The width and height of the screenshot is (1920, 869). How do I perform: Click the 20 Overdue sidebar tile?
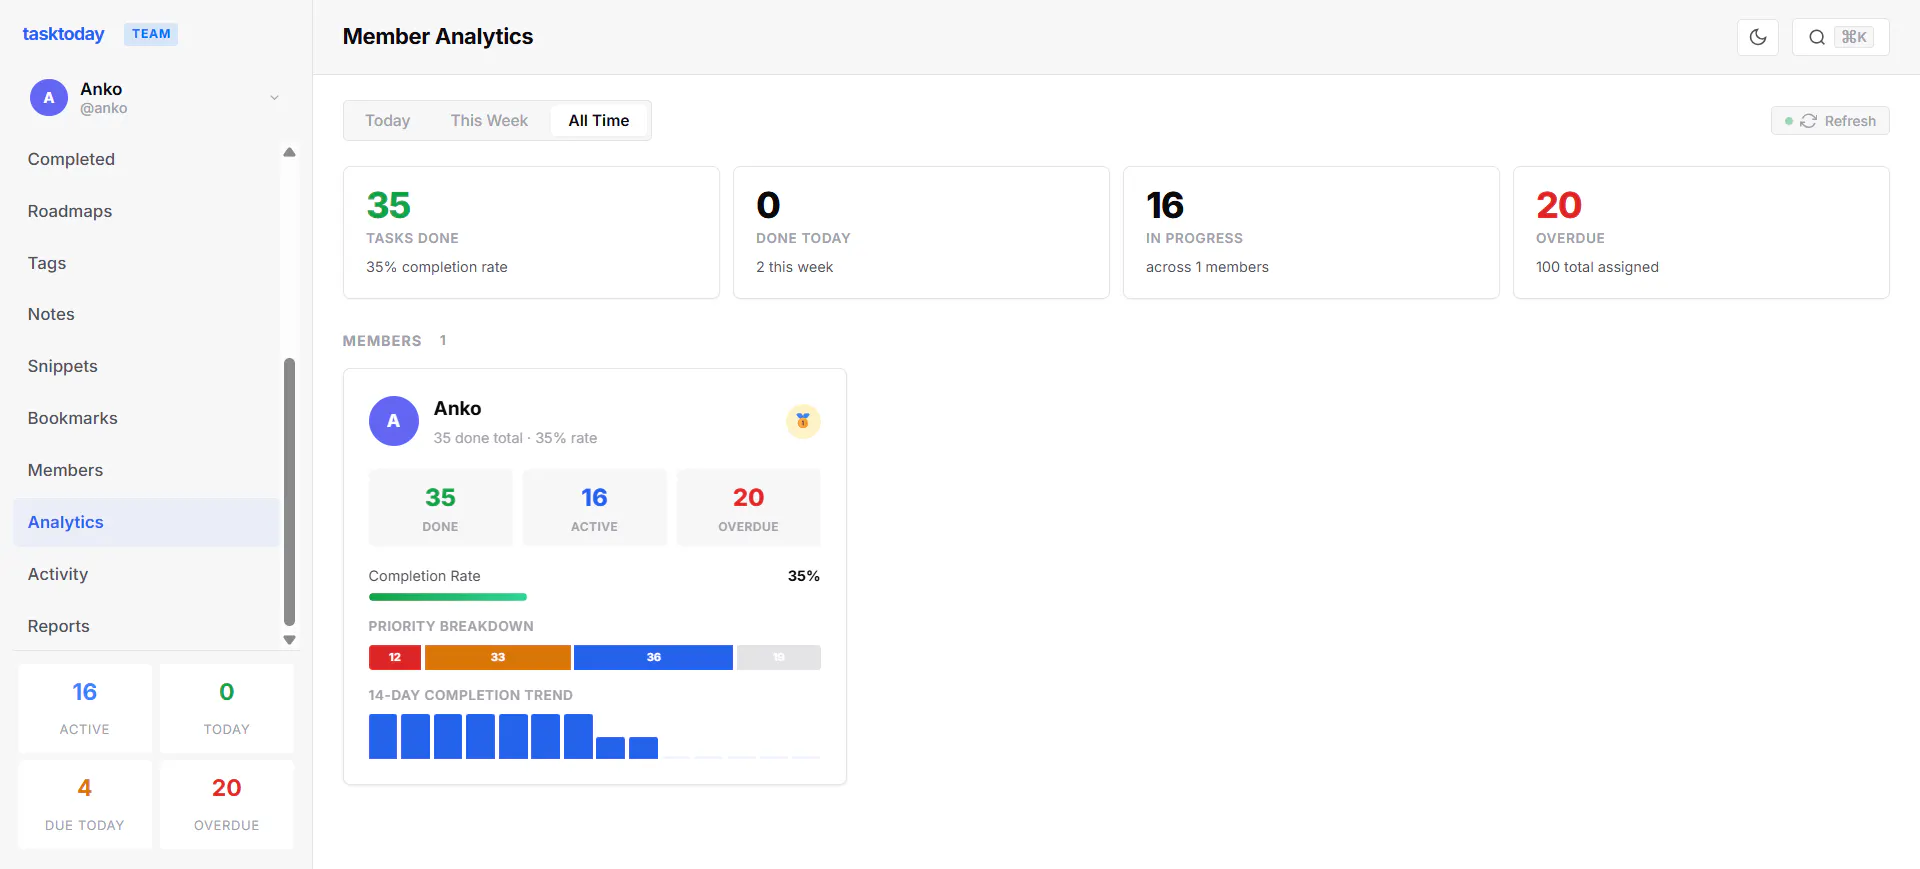click(227, 804)
